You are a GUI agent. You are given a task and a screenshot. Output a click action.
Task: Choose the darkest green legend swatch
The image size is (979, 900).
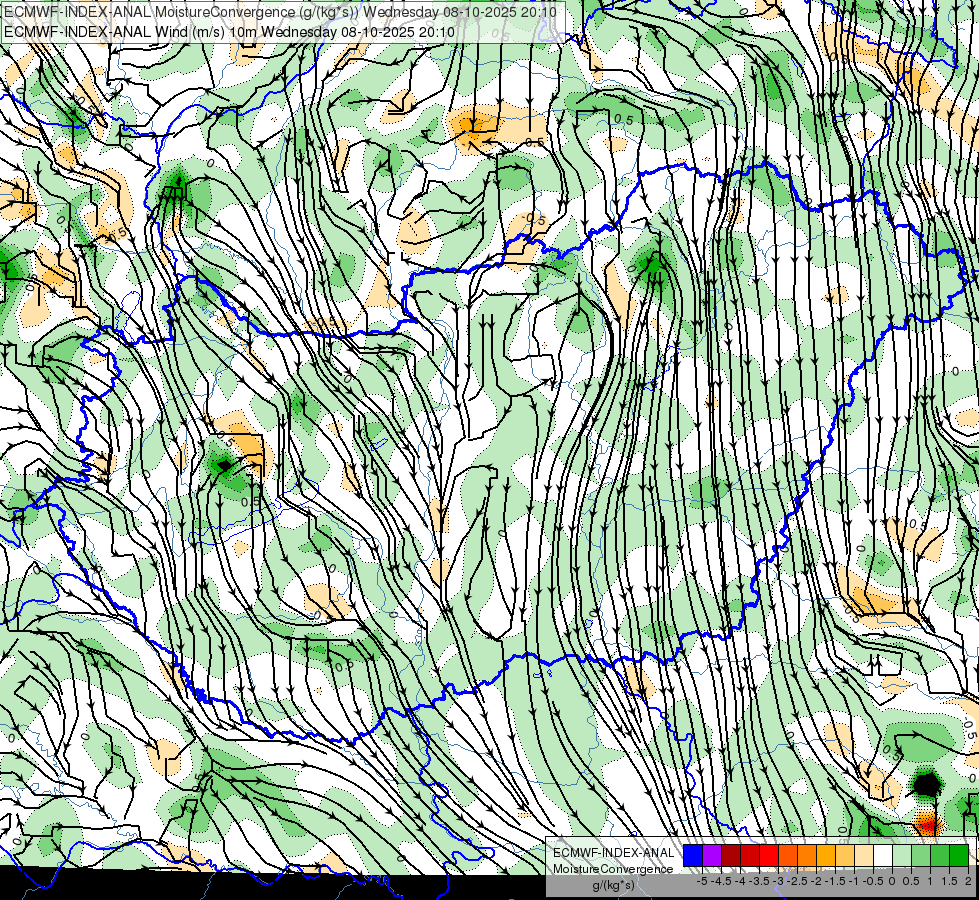[959, 855]
